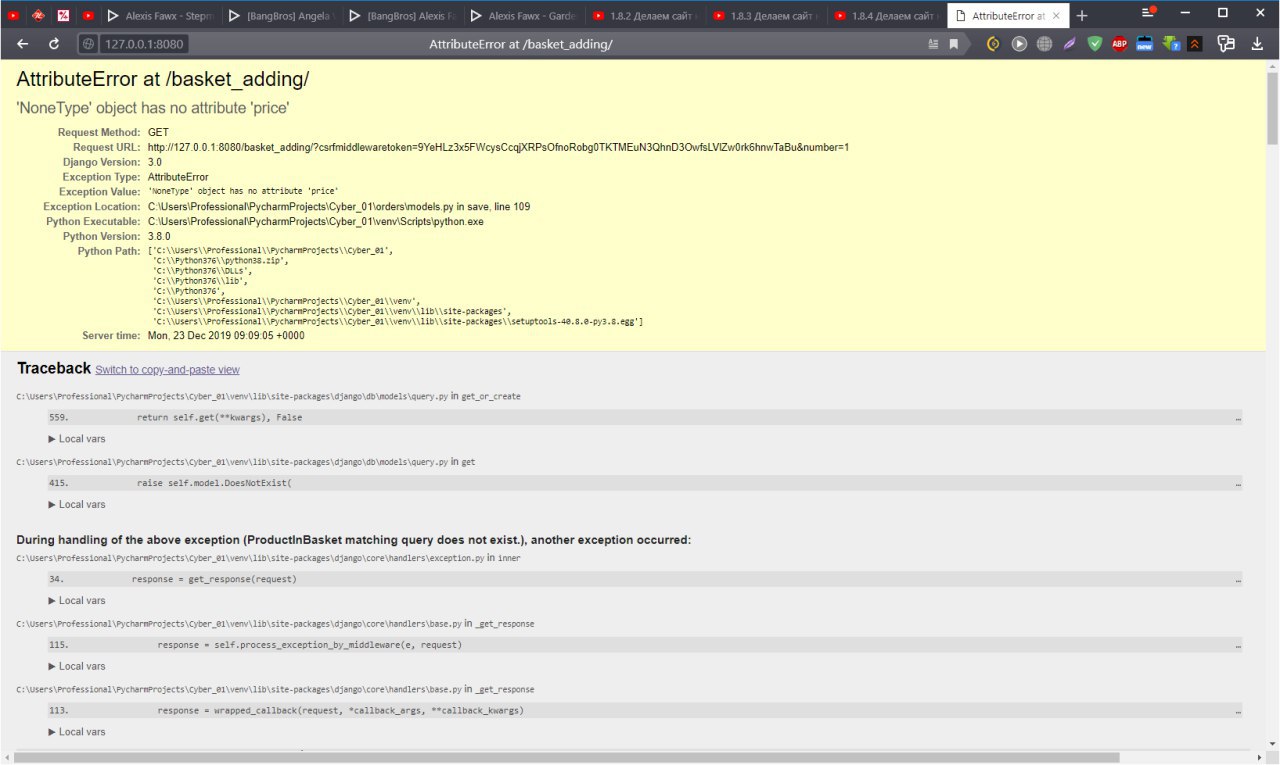This screenshot has height=765, width=1280.
Task: Open the Adblock Plus (ABP) extension
Action: tap(1120, 44)
